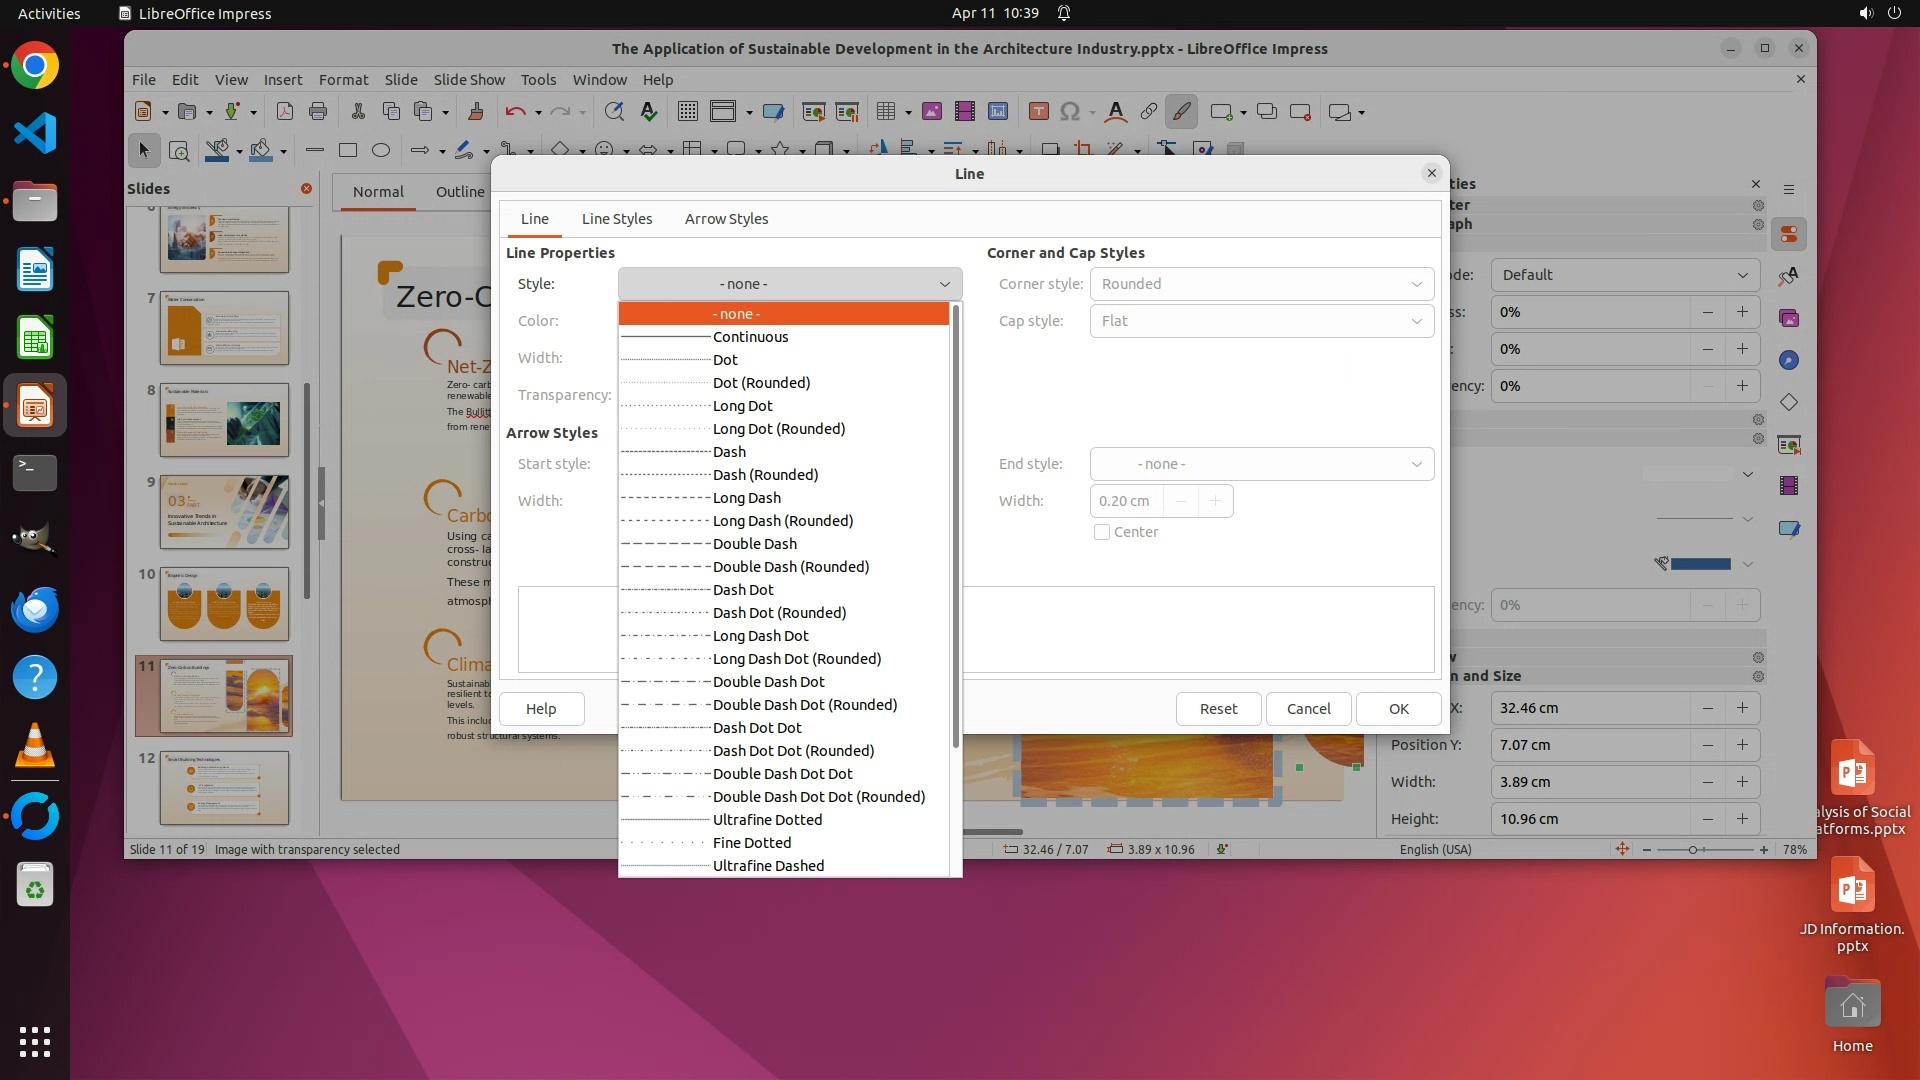Open the Gallery sidebar deck

[x=1789, y=318]
